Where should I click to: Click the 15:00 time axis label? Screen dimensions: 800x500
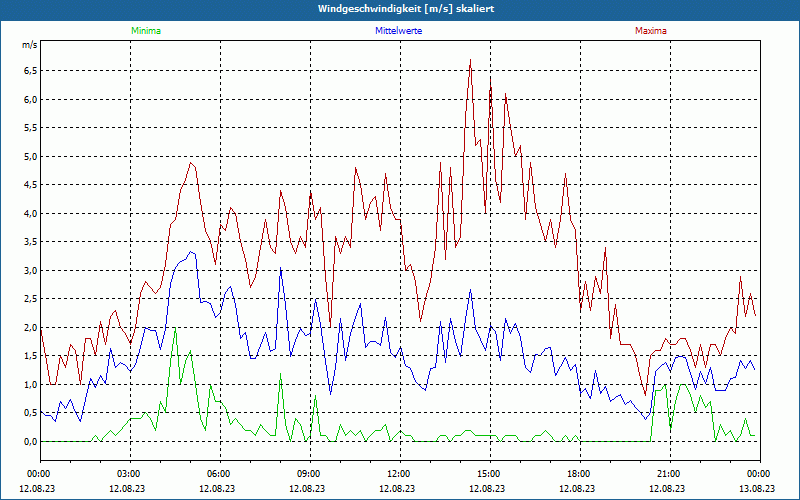490,474
